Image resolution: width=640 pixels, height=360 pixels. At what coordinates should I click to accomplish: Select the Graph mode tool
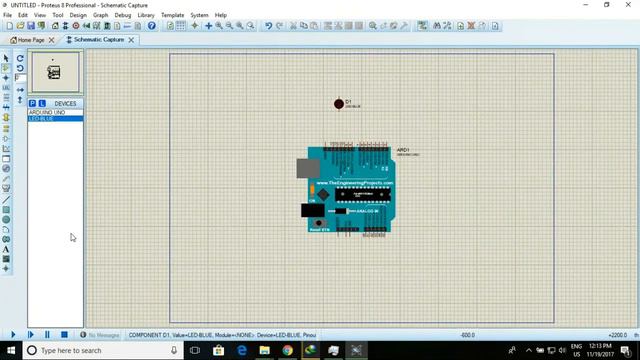pos(6,149)
